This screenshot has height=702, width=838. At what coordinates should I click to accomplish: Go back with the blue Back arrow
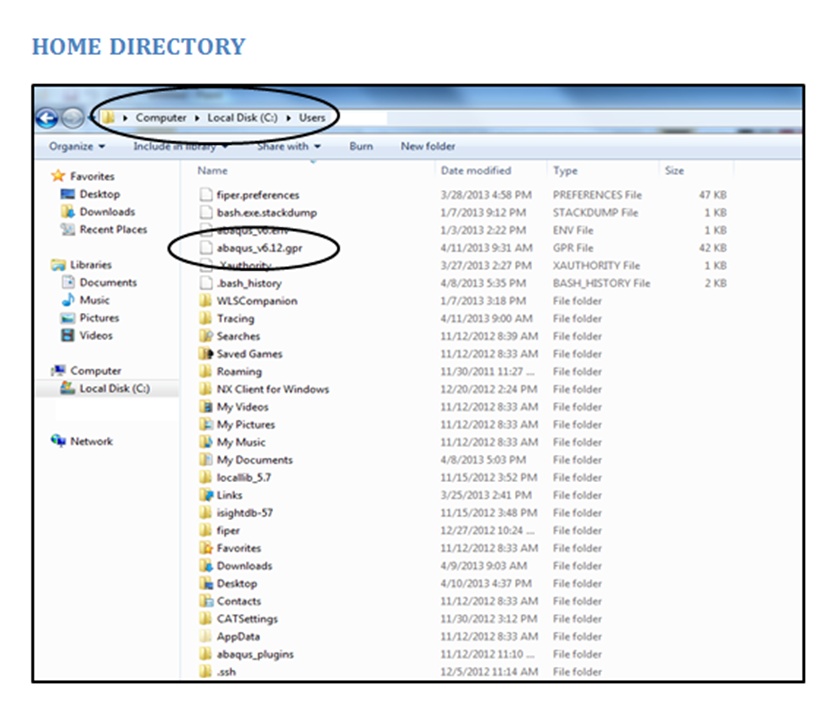(x=47, y=118)
